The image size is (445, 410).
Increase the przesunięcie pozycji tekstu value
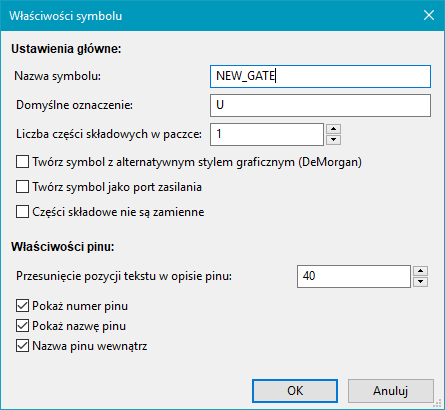pos(420,271)
